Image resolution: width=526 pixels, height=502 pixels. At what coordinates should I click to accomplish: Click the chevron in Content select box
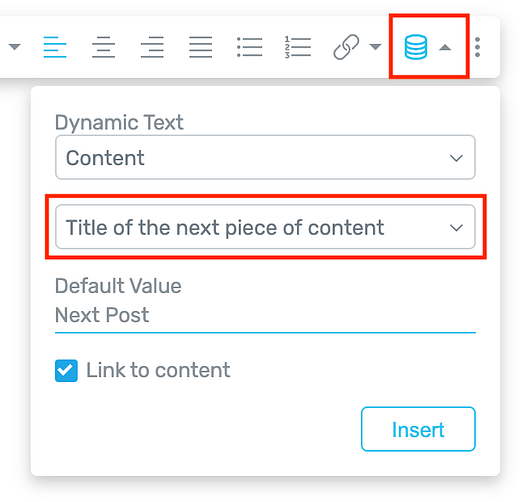[x=456, y=158]
